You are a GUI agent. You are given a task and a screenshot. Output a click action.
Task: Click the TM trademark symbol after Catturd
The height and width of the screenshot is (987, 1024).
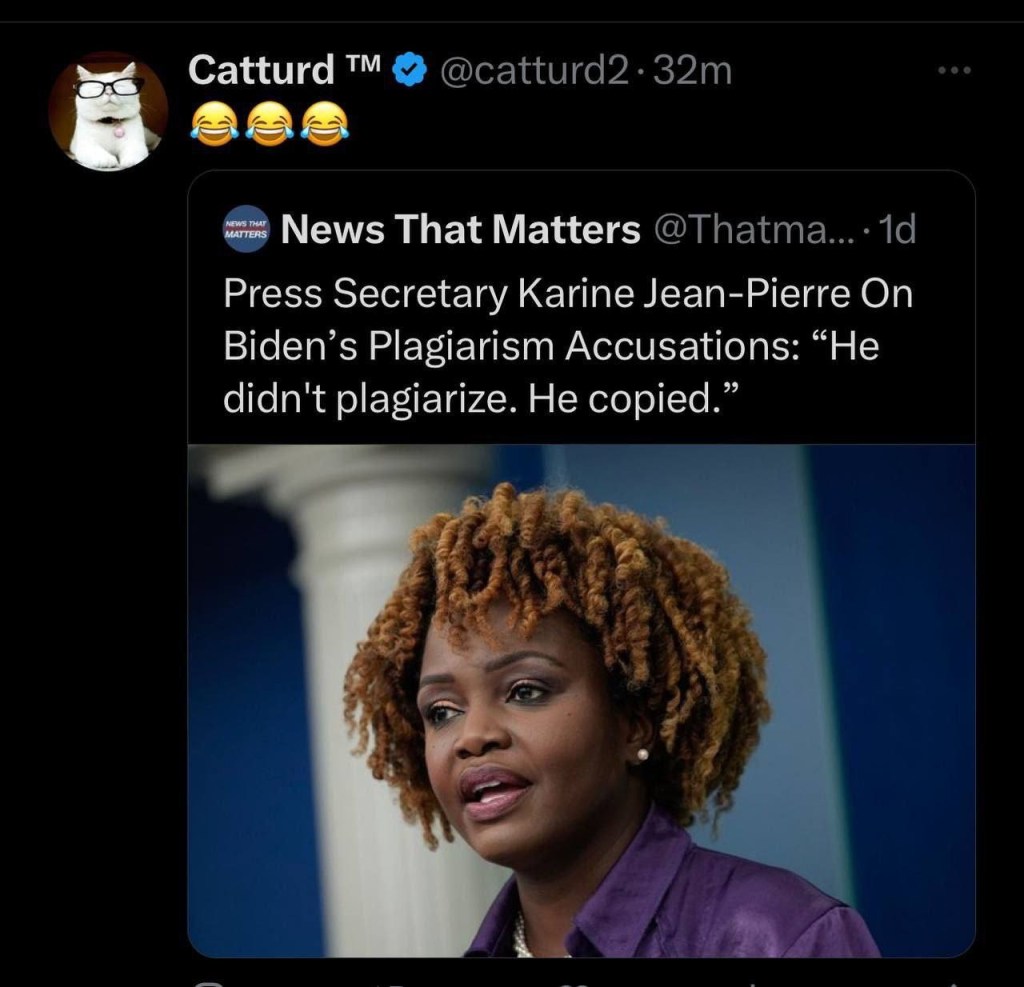pyautogui.click(x=362, y=63)
